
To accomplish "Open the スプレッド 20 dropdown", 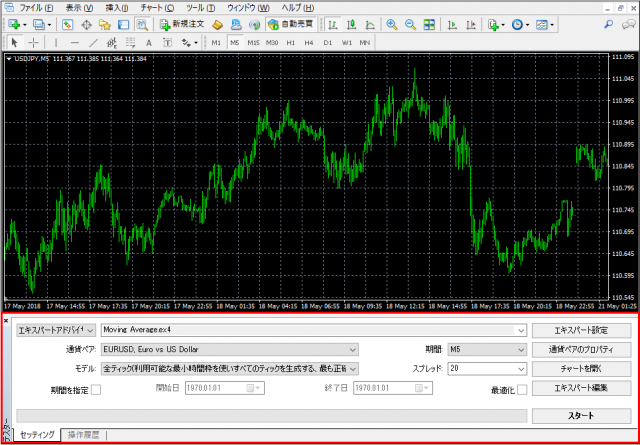I will tap(487, 369).
